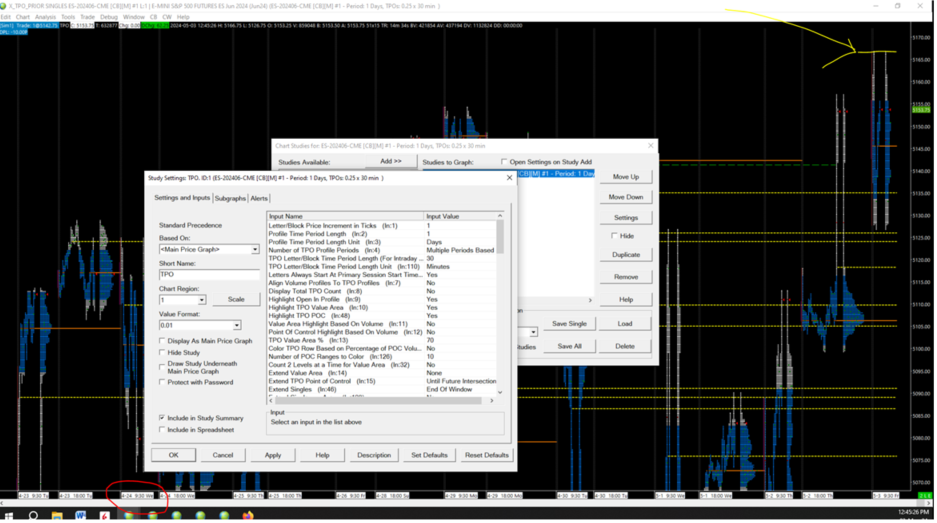The width and height of the screenshot is (937, 523).
Task: Open the taskbar search icon
Action: tap(33, 516)
